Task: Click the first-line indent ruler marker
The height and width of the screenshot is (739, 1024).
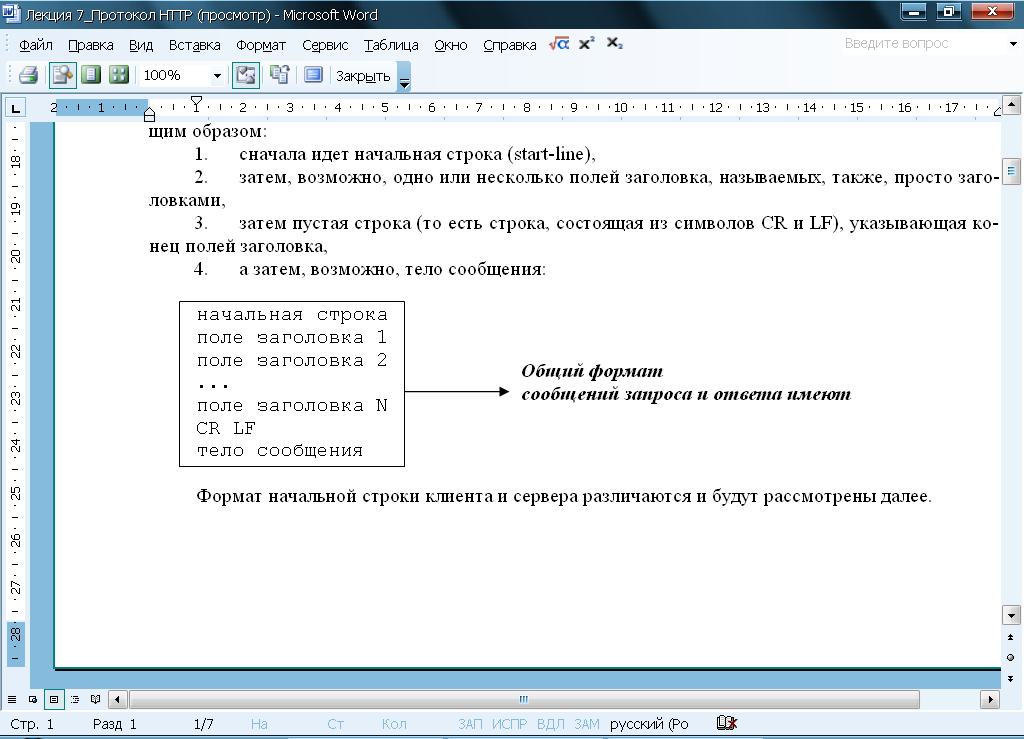Action: click(196, 102)
